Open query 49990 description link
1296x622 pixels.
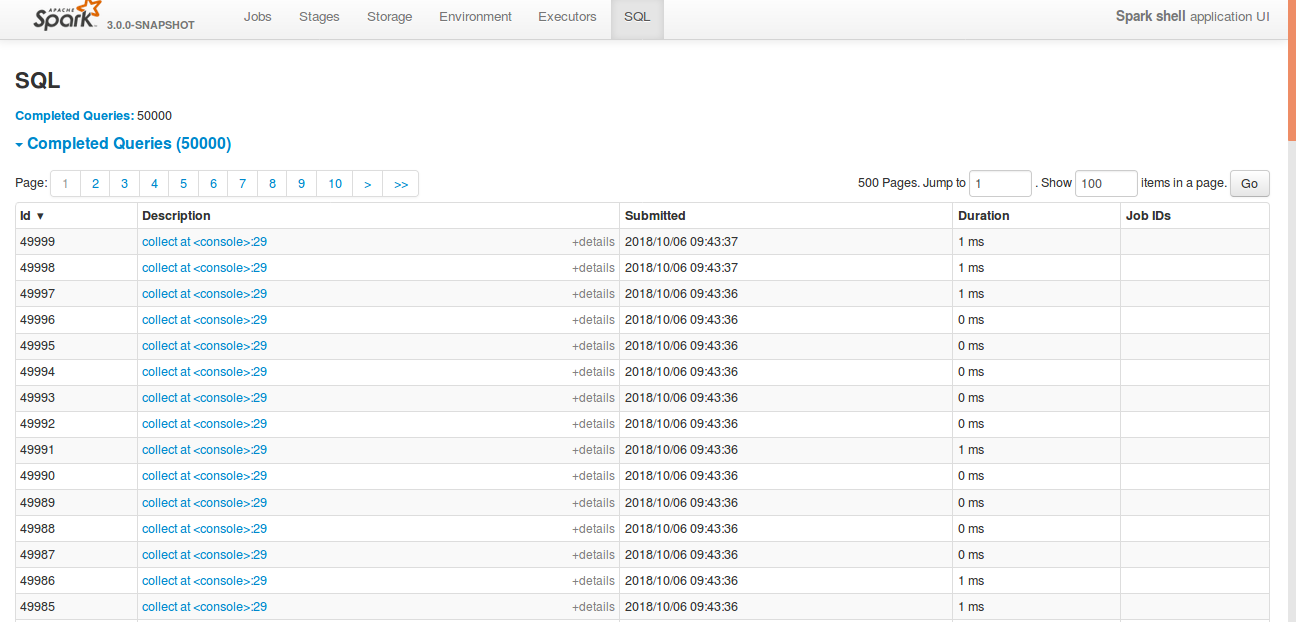tap(204, 476)
